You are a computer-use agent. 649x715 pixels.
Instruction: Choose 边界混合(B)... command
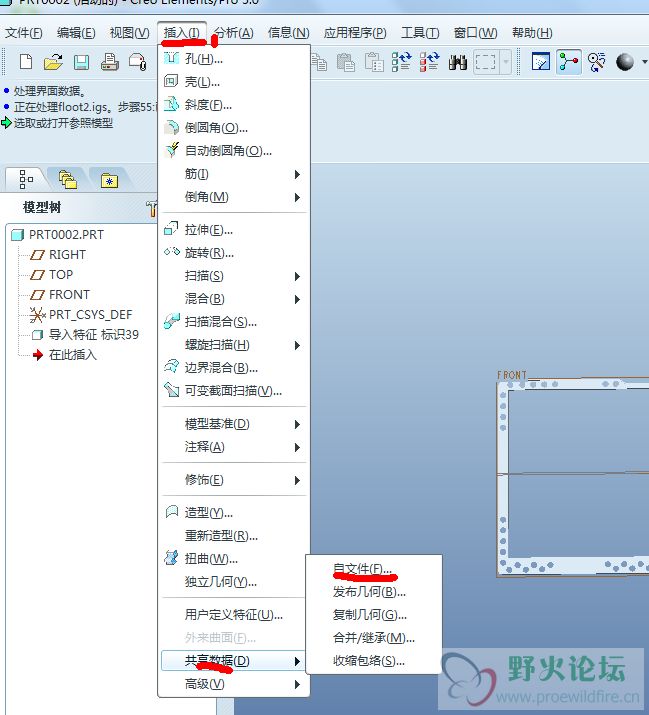(x=234, y=368)
